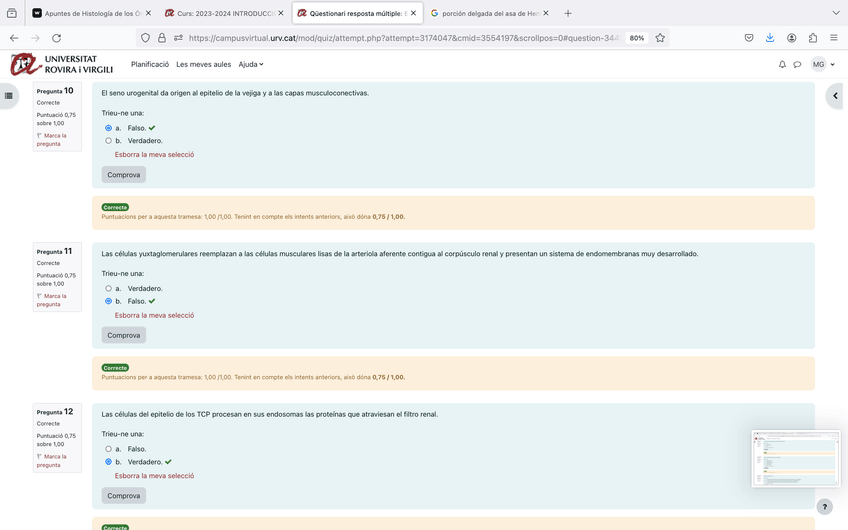This screenshot has width=848, height=530.
Task: Open the quiz navigation drawer icon
Action: click(9, 96)
